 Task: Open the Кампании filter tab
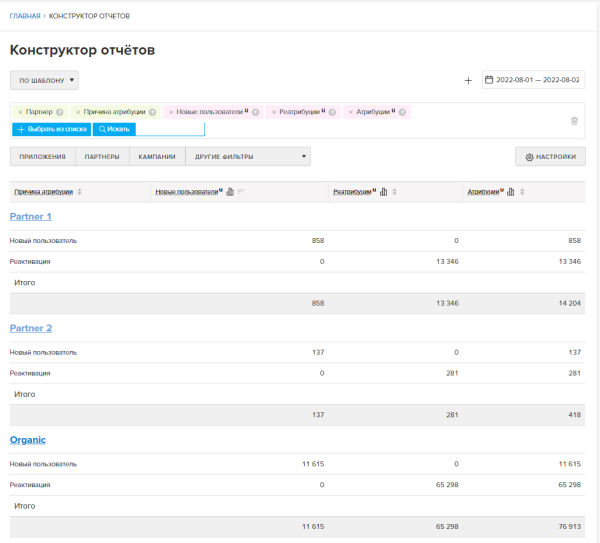click(157, 157)
